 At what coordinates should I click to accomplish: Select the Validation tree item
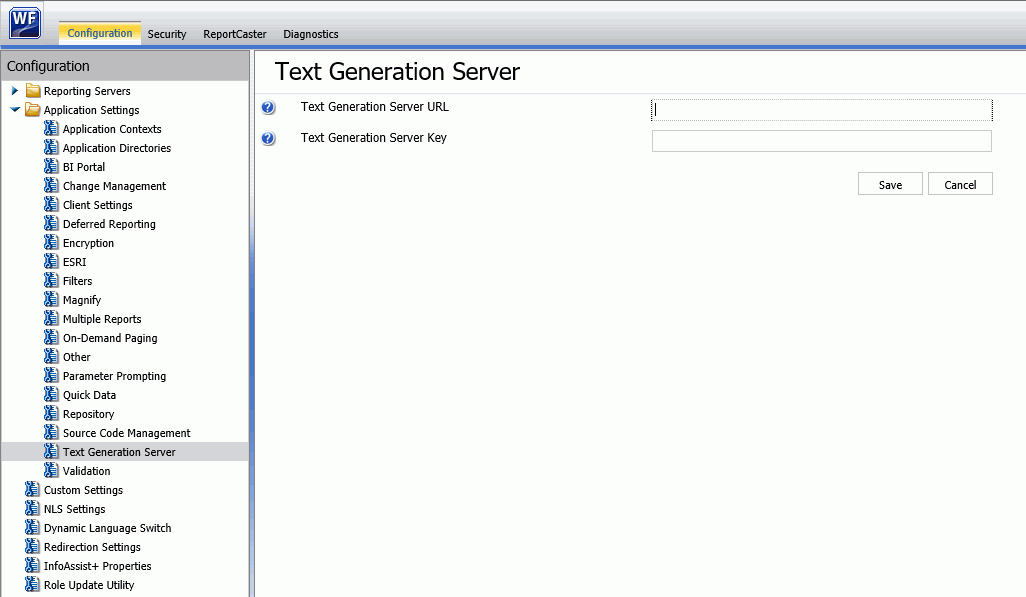86,471
